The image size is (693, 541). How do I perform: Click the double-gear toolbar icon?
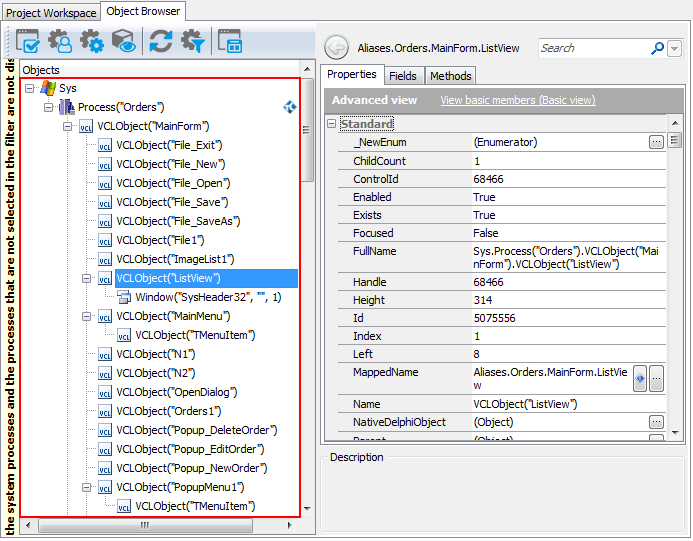(x=92, y=41)
